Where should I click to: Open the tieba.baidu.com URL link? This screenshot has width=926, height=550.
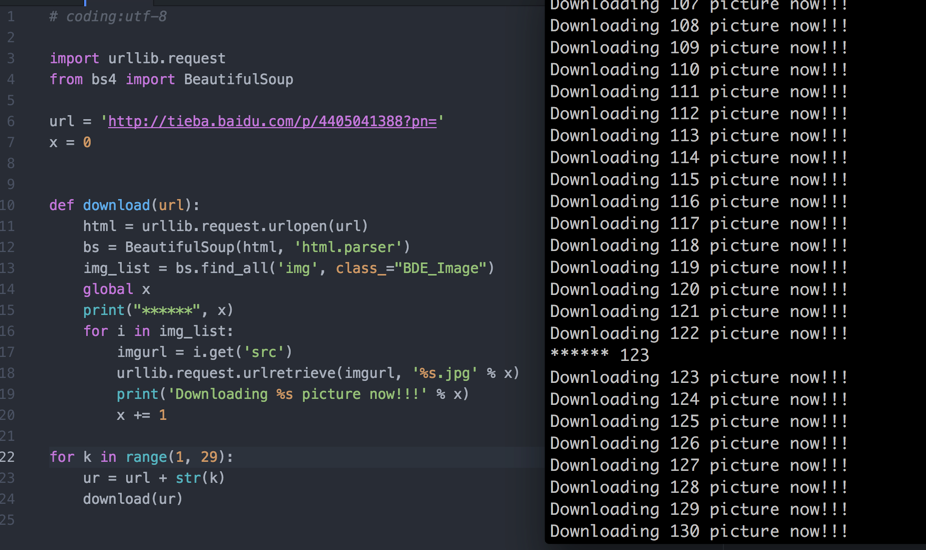pos(272,122)
